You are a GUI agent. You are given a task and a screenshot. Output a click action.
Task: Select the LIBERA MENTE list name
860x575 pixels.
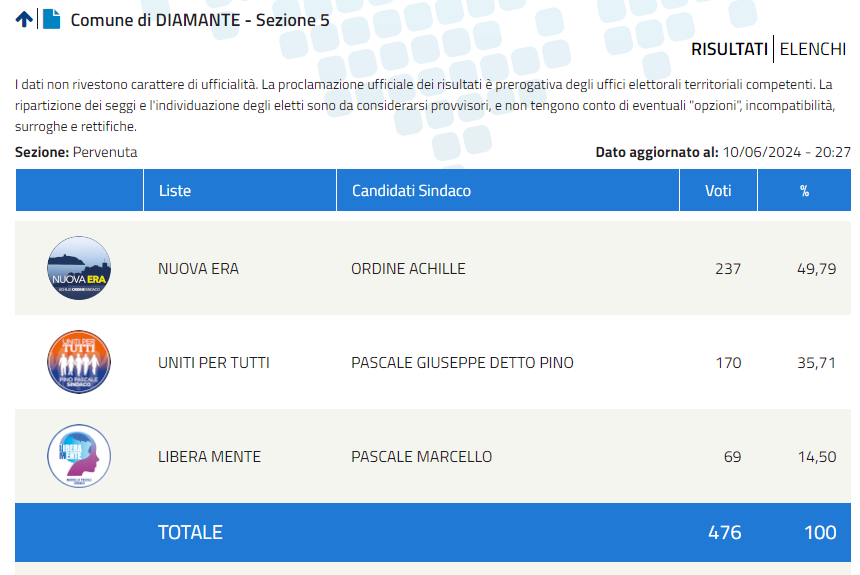(x=210, y=456)
